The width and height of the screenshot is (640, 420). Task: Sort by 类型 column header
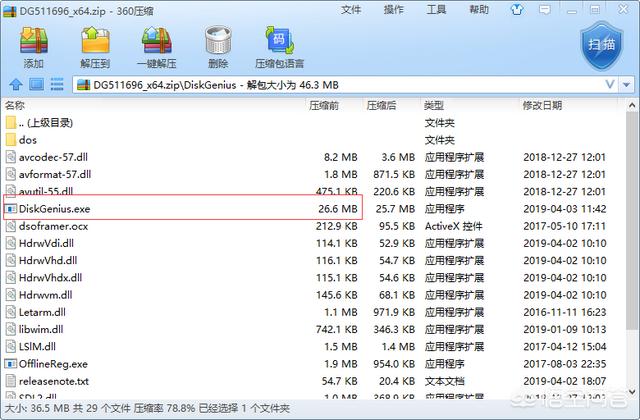coord(433,105)
